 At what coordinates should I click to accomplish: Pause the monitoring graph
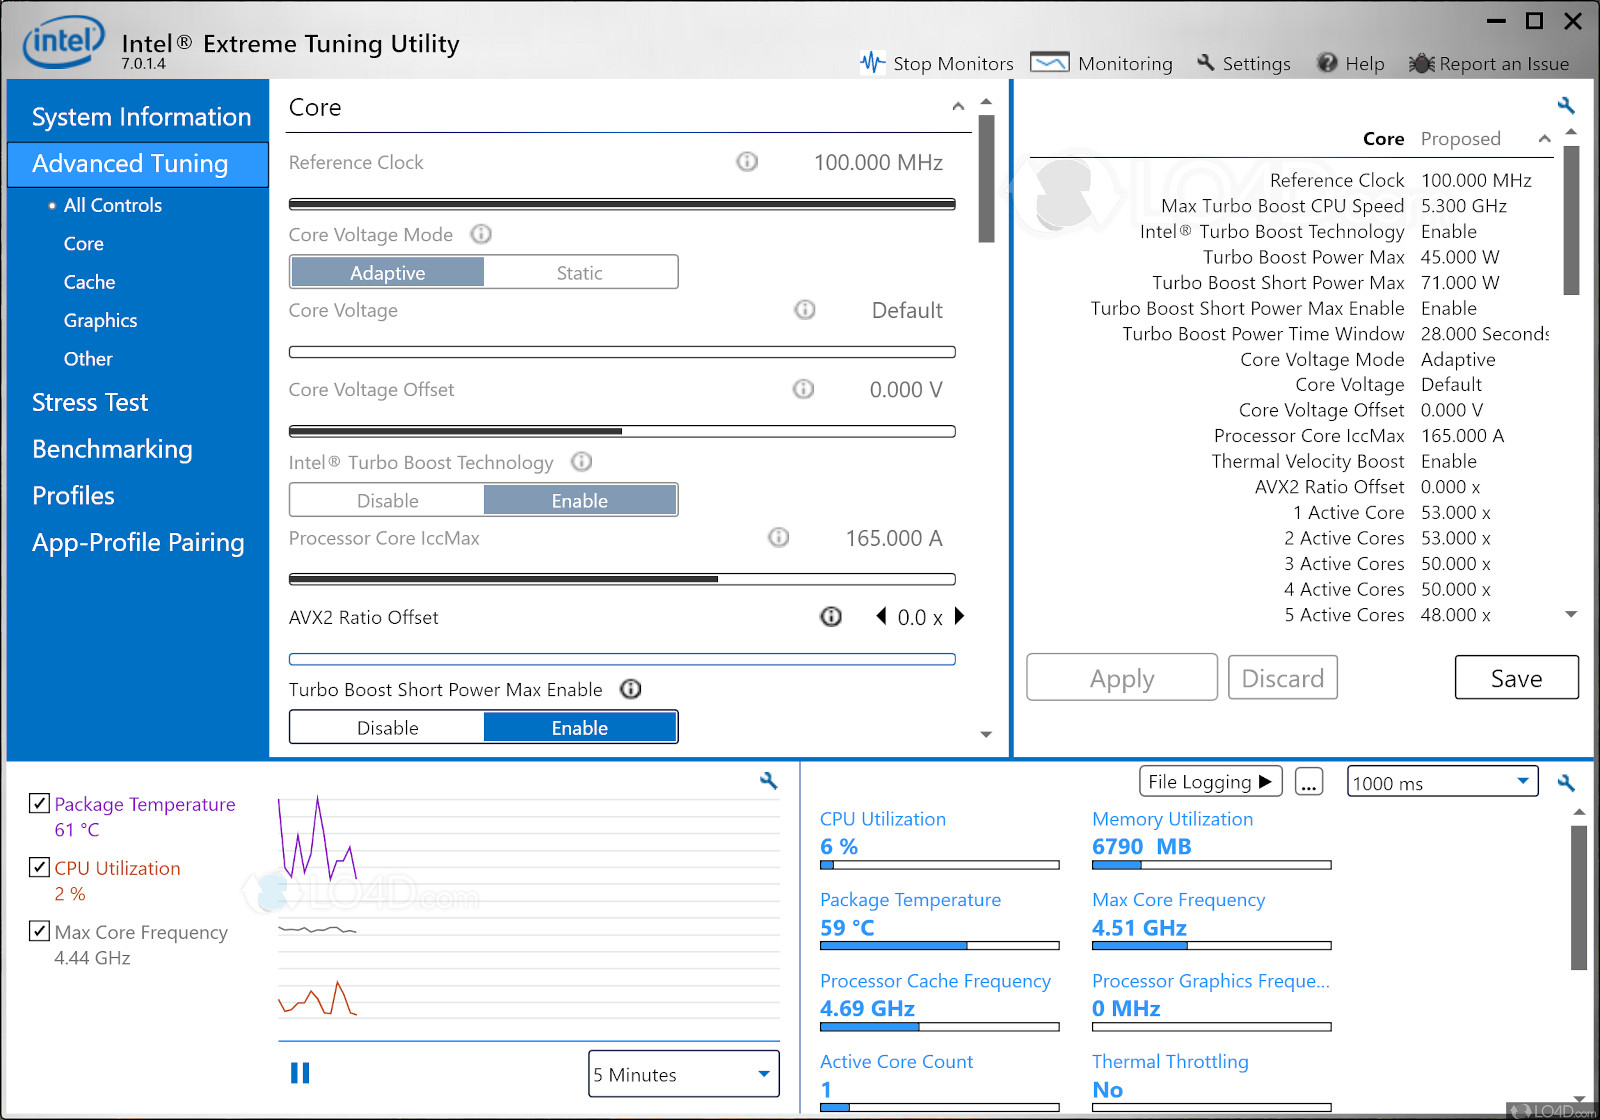point(300,1073)
